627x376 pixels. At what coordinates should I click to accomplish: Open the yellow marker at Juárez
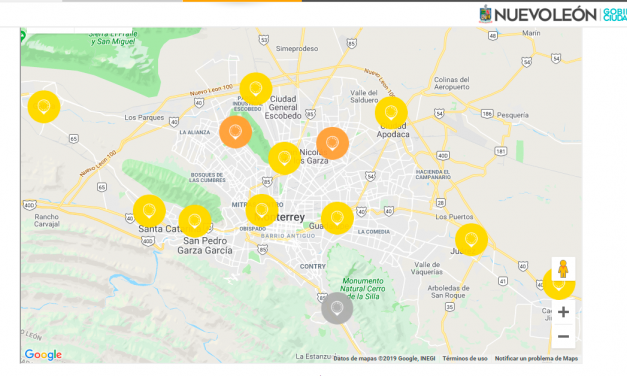[x=471, y=240]
